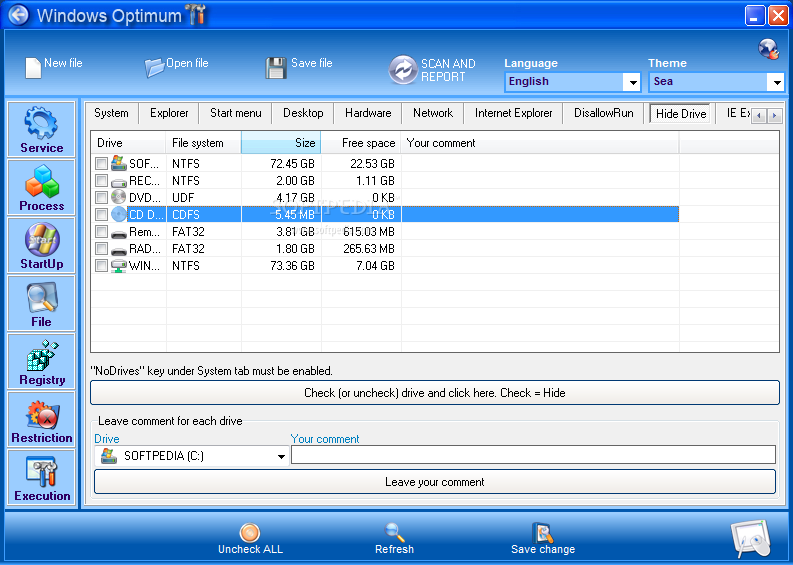793x565 pixels.
Task: Click the RAD... removable drive icon
Action: tap(119, 250)
